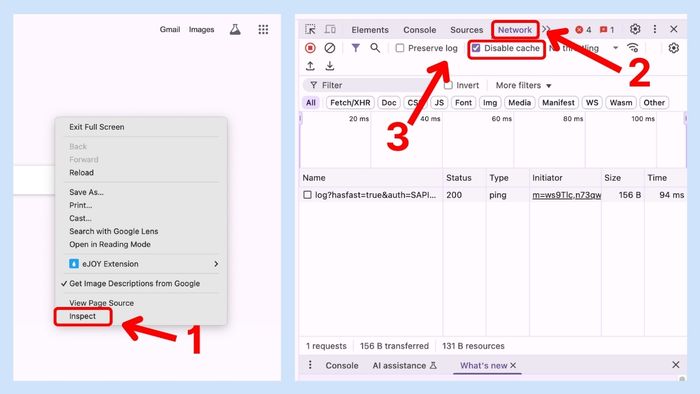Choose Save As... menu item
The image size is (700, 394).
click(86, 192)
